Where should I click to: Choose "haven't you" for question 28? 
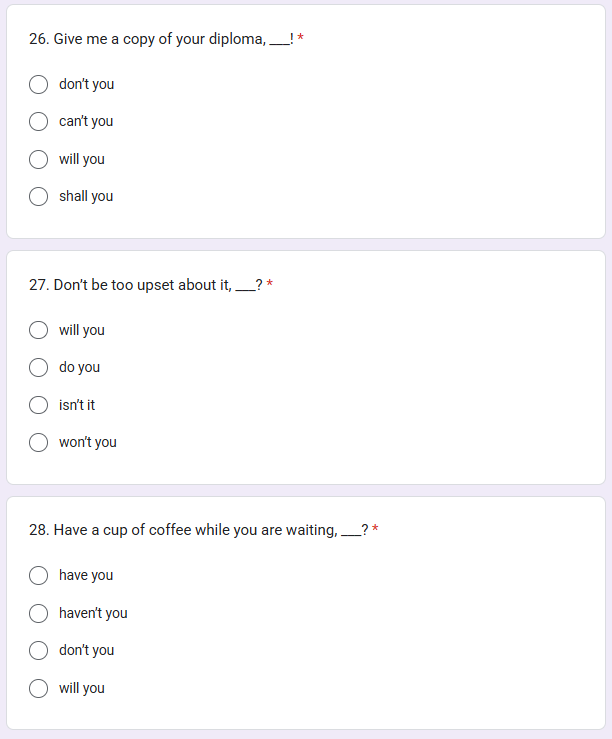coord(38,613)
